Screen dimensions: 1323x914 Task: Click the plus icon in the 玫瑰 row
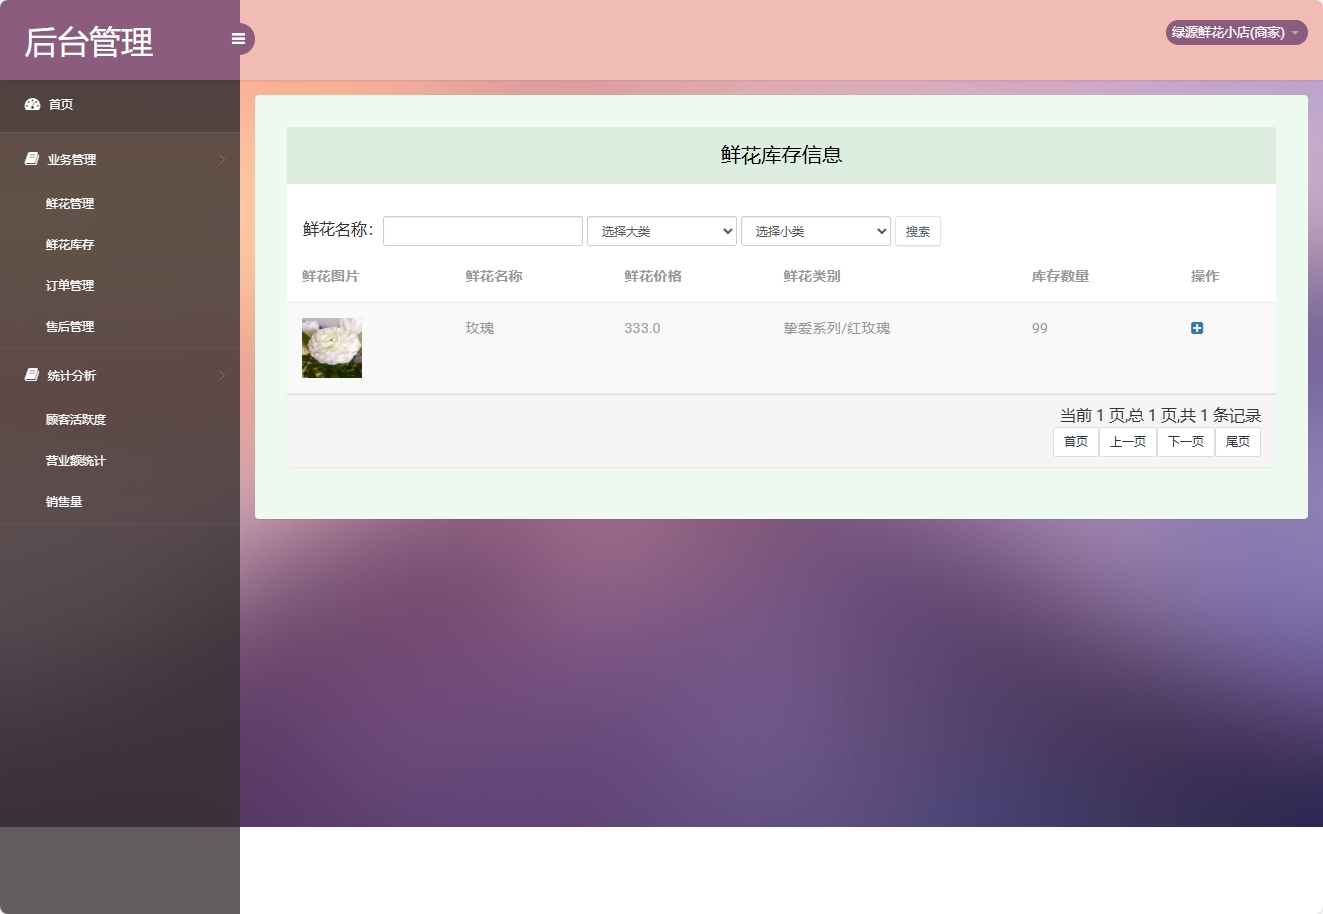point(1197,328)
